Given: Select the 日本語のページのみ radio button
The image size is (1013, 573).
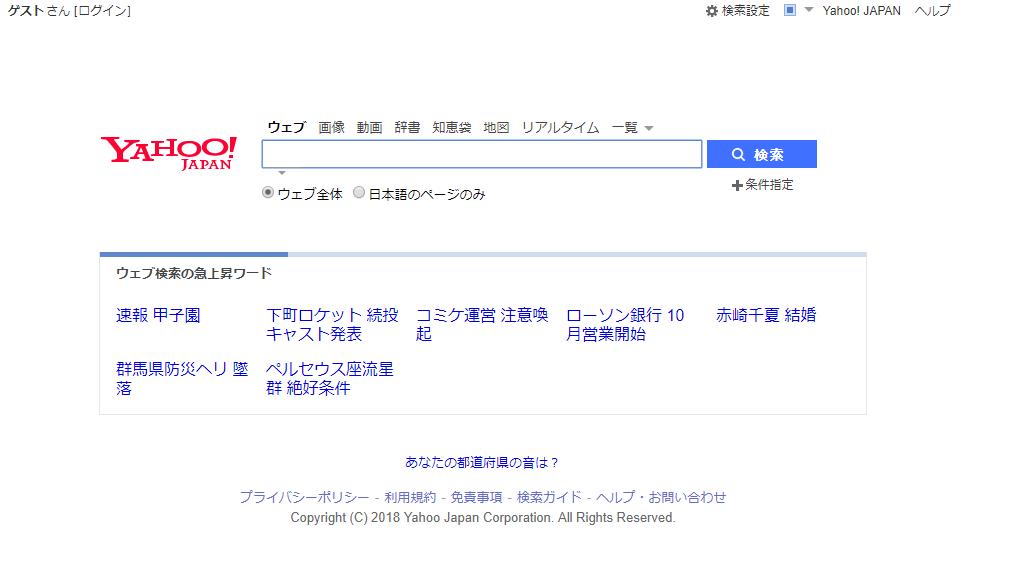Looking at the screenshot, I should coord(359,193).
